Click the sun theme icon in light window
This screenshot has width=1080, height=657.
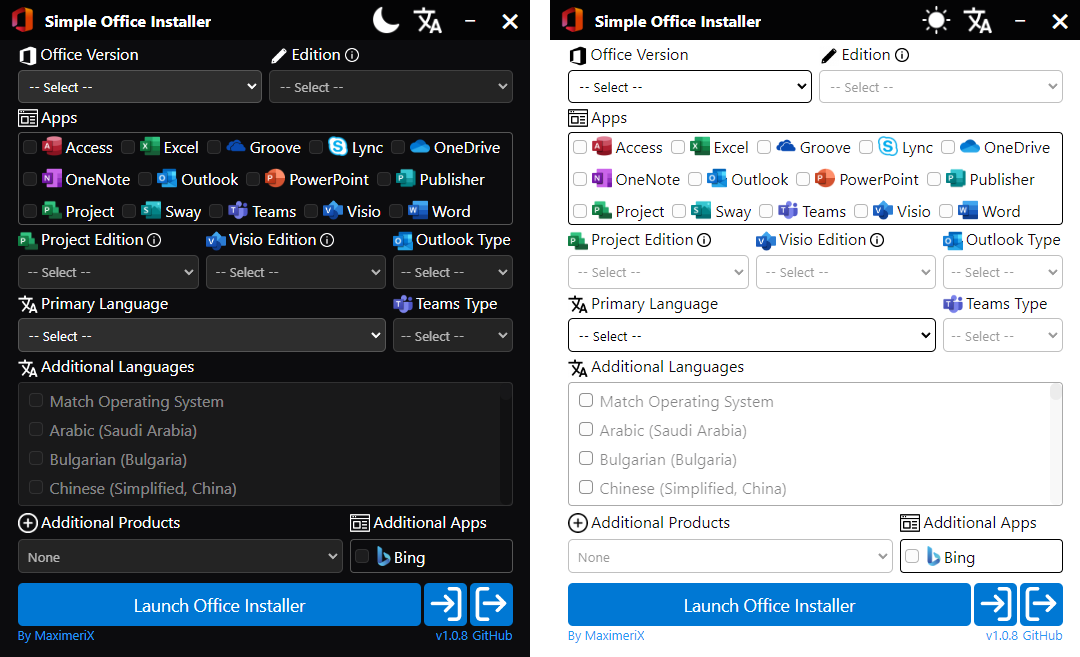click(936, 20)
